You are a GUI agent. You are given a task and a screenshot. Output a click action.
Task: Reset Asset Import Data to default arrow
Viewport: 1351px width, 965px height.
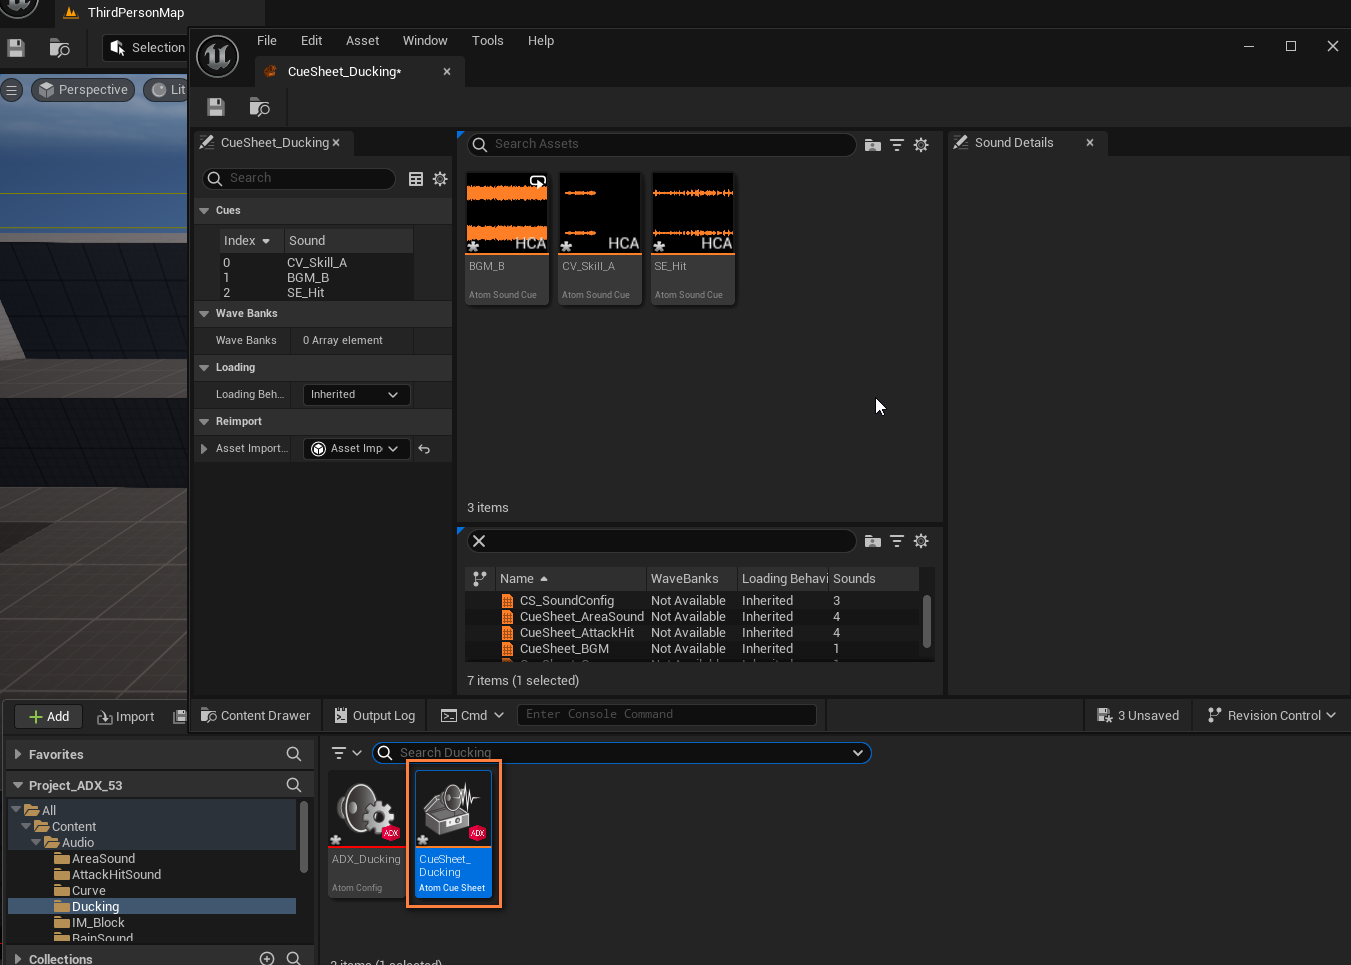[424, 449]
